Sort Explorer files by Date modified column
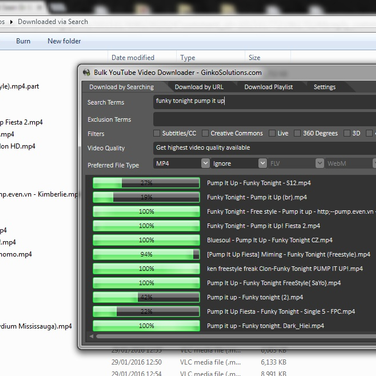Image resolution: width=376 pixels, height=376 pixels. click(133, 58)
